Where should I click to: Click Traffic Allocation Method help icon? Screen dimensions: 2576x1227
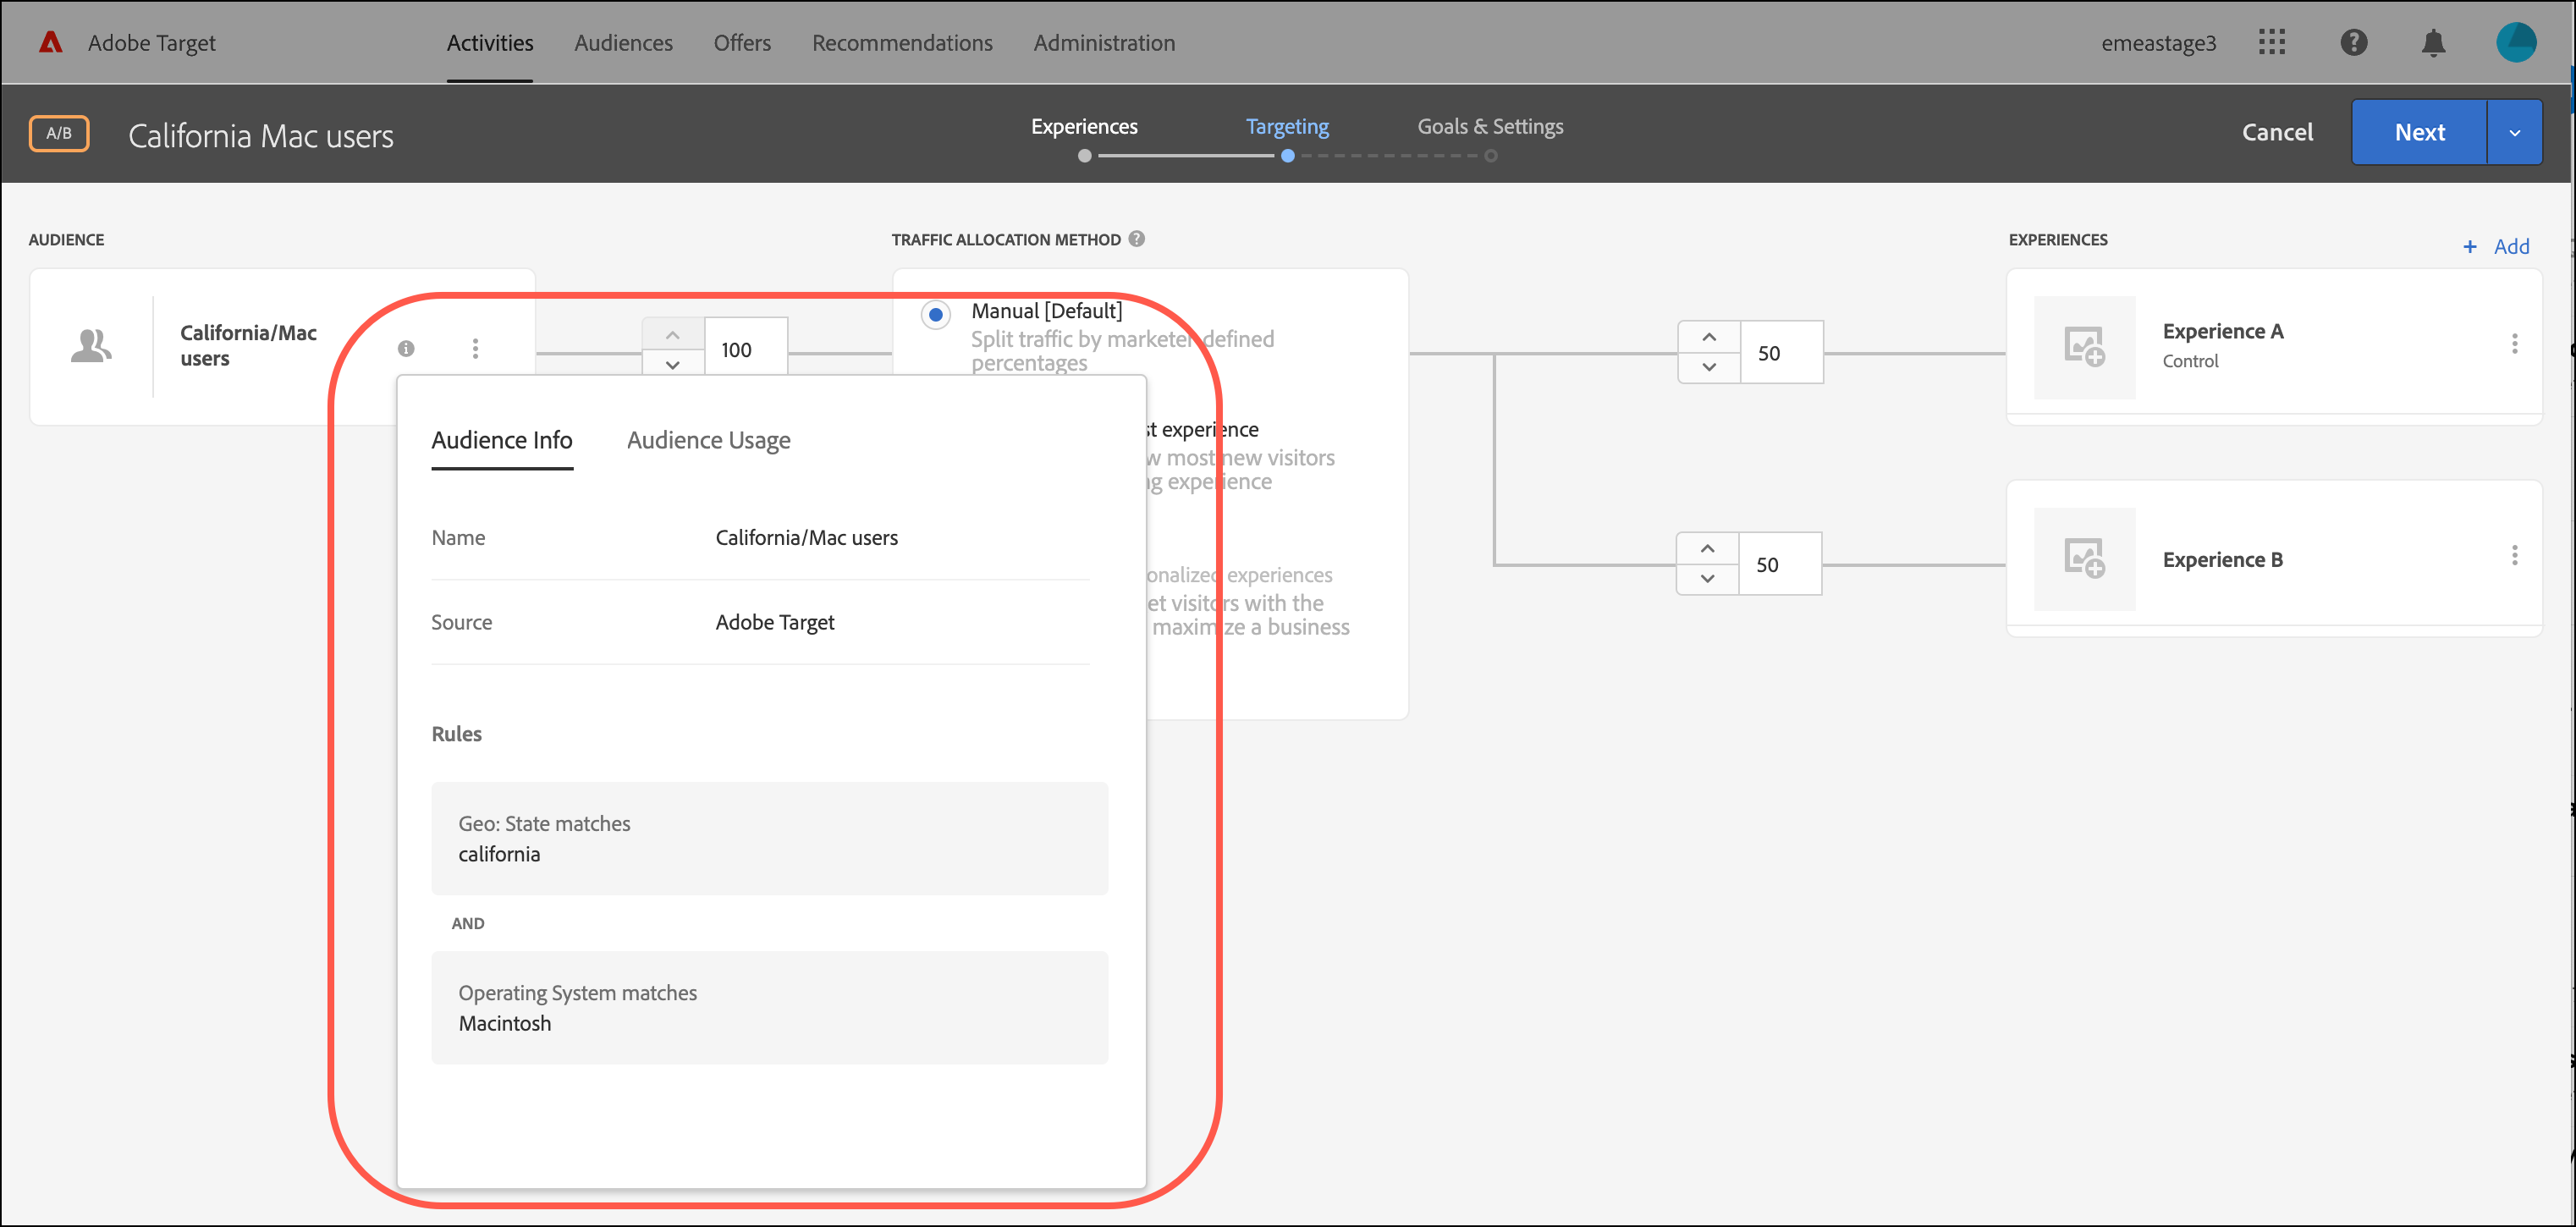[1137, 239]
